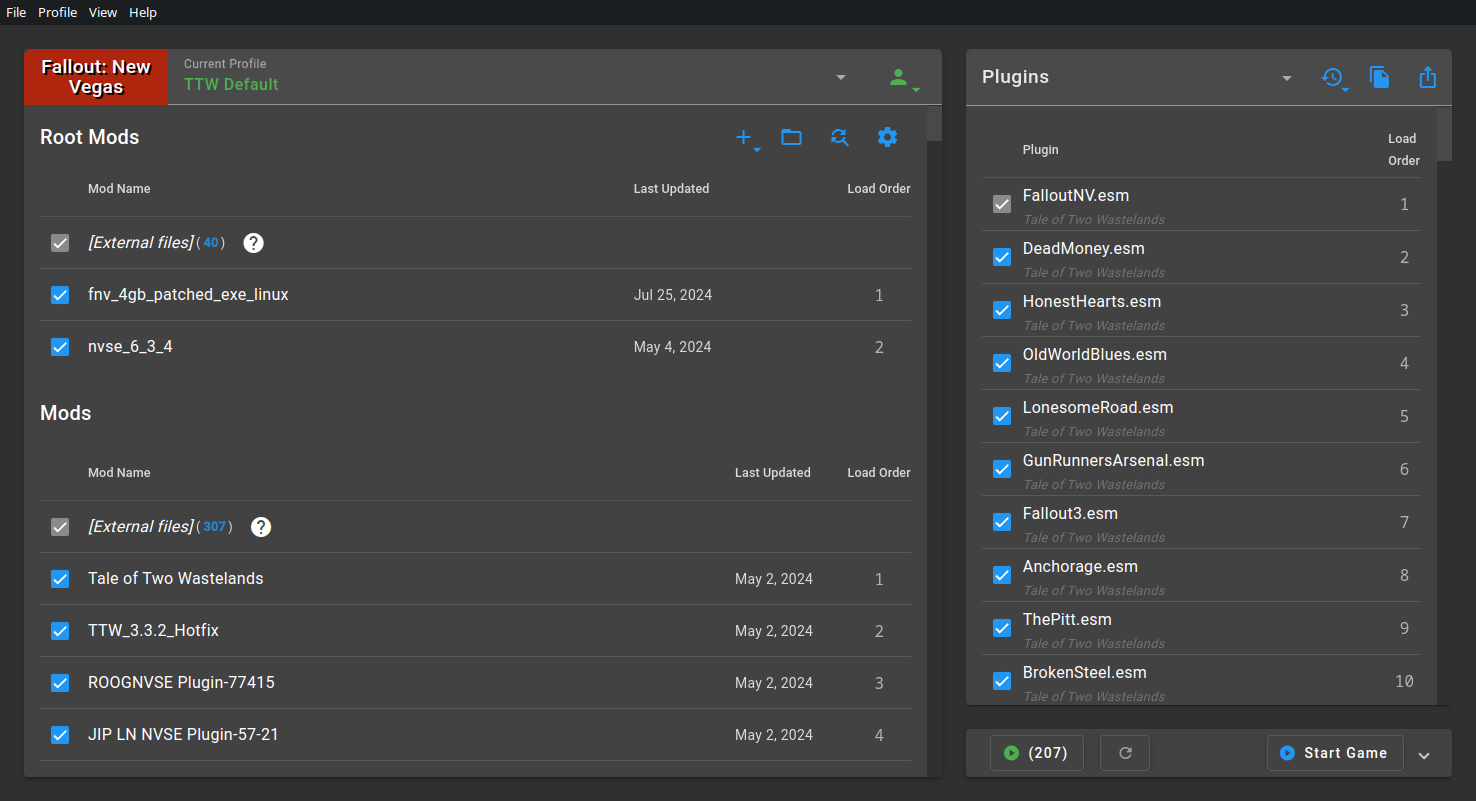Click May 4, 2024 date cell
1476x801 pixels.
(673, 347)
